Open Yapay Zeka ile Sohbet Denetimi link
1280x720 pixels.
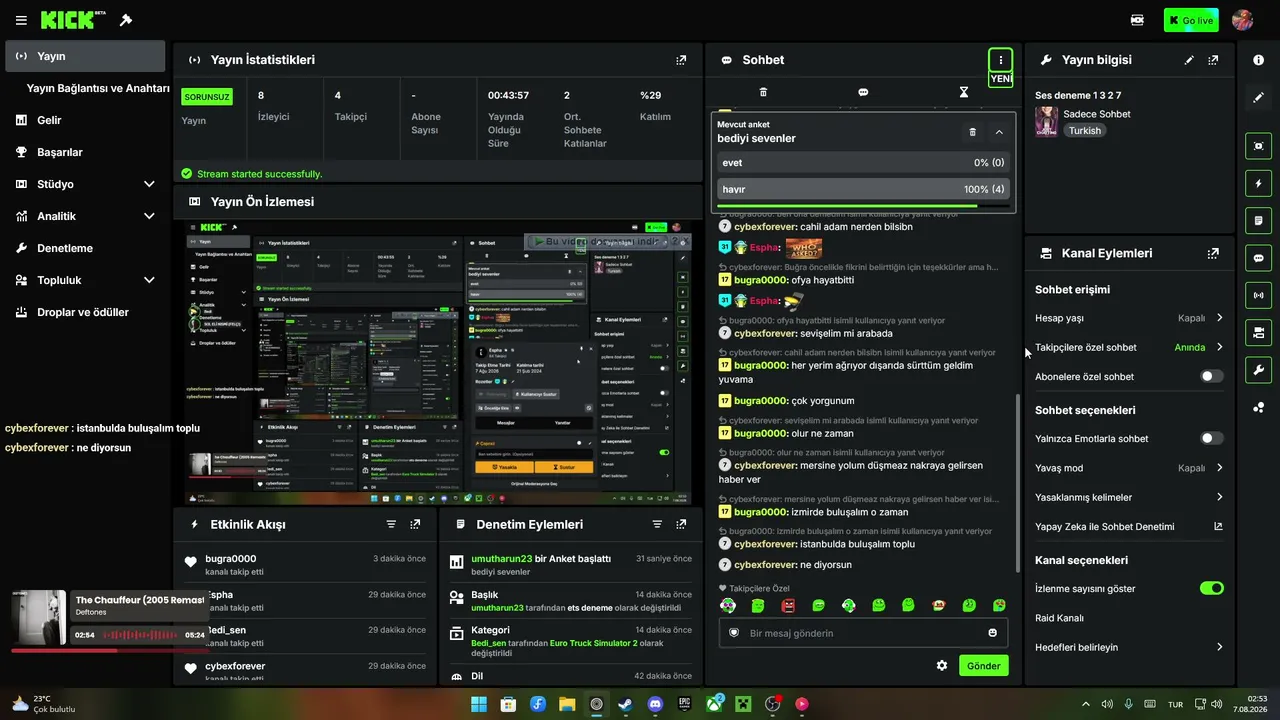coord(1129,526)
